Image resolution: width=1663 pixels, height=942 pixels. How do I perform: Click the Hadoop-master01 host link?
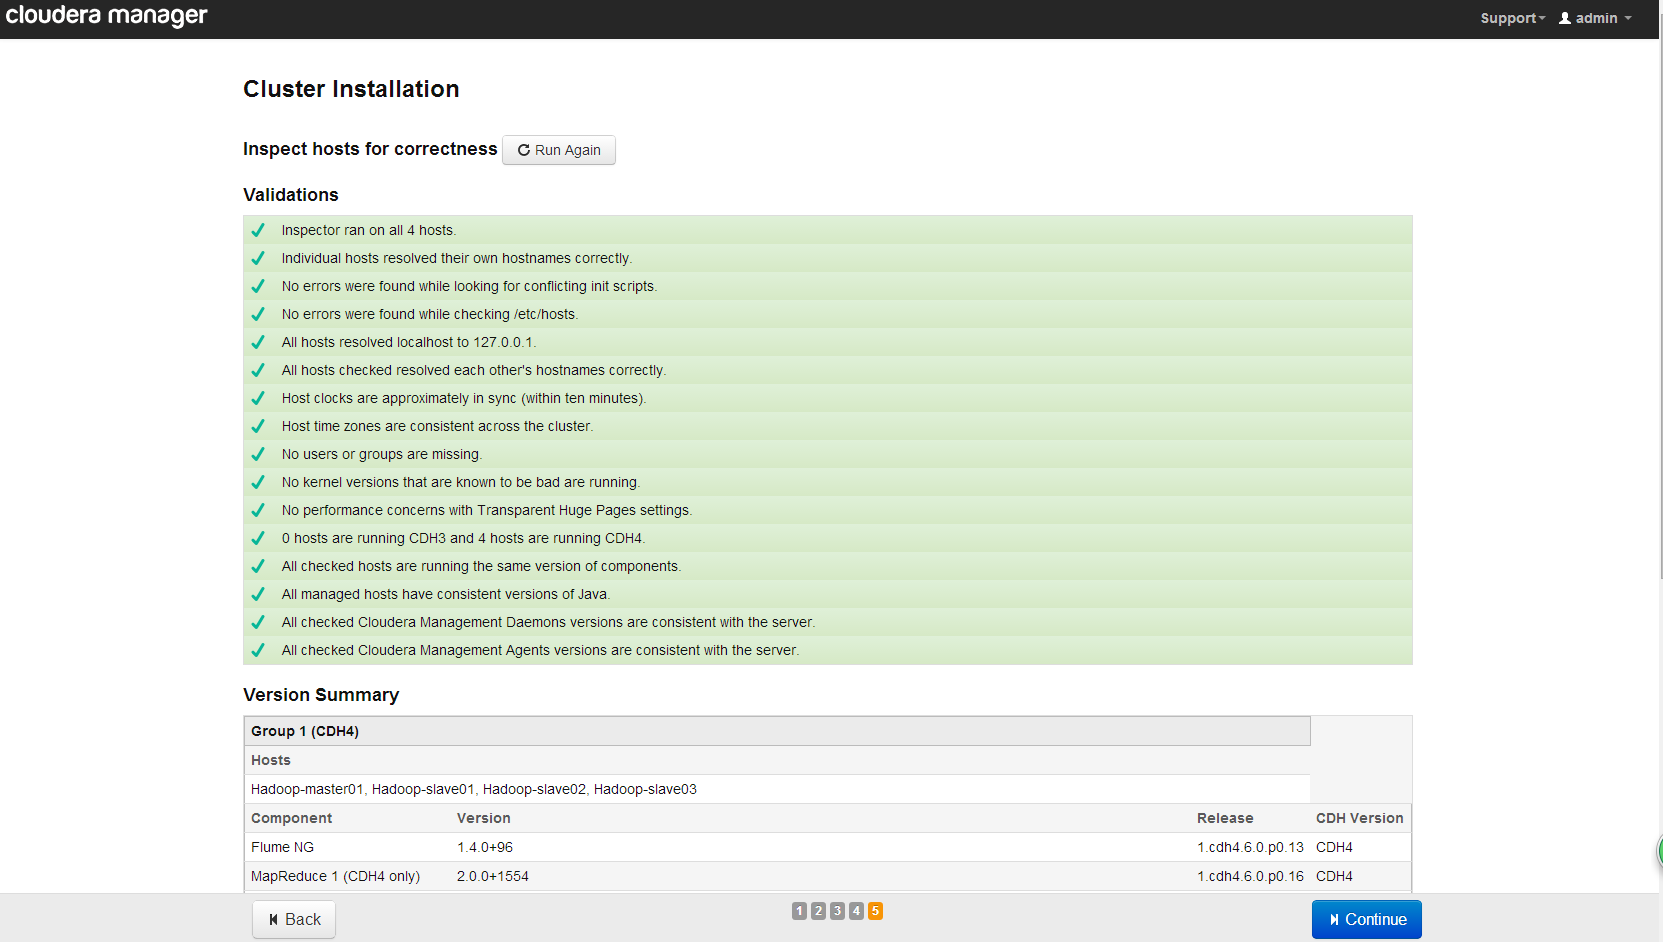pos(307,789)
